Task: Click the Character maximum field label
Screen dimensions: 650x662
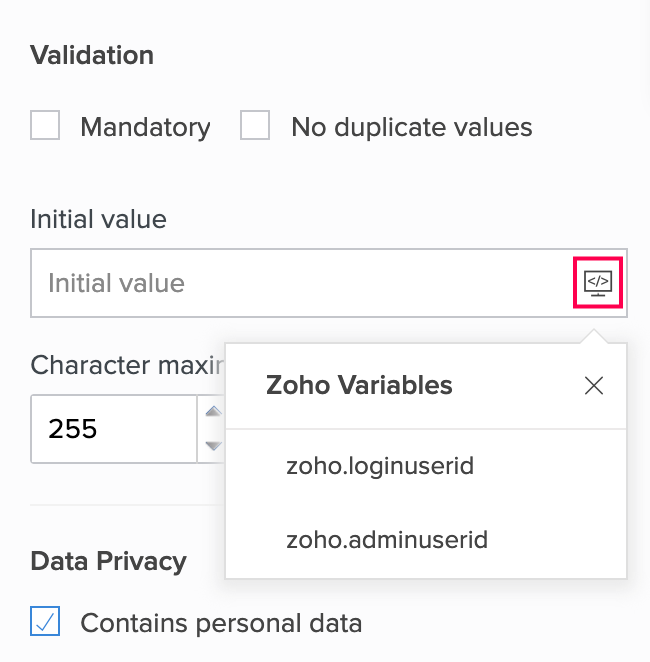Action: [x=126, y=365]
